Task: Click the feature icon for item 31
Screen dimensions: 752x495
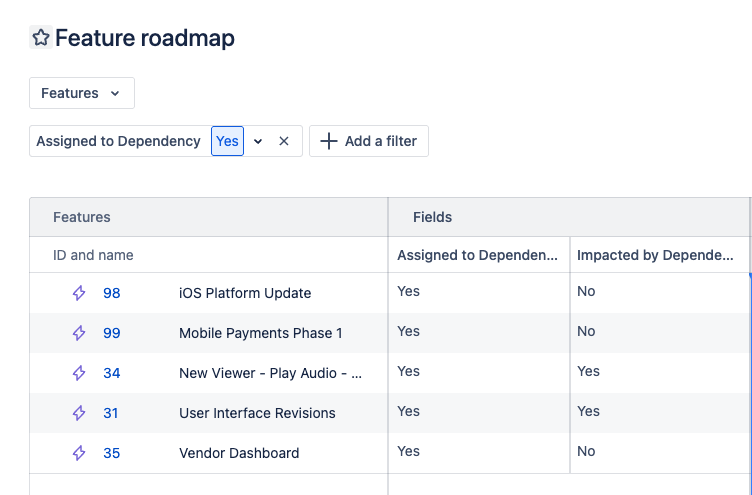Action: click(x=79, y=413)
